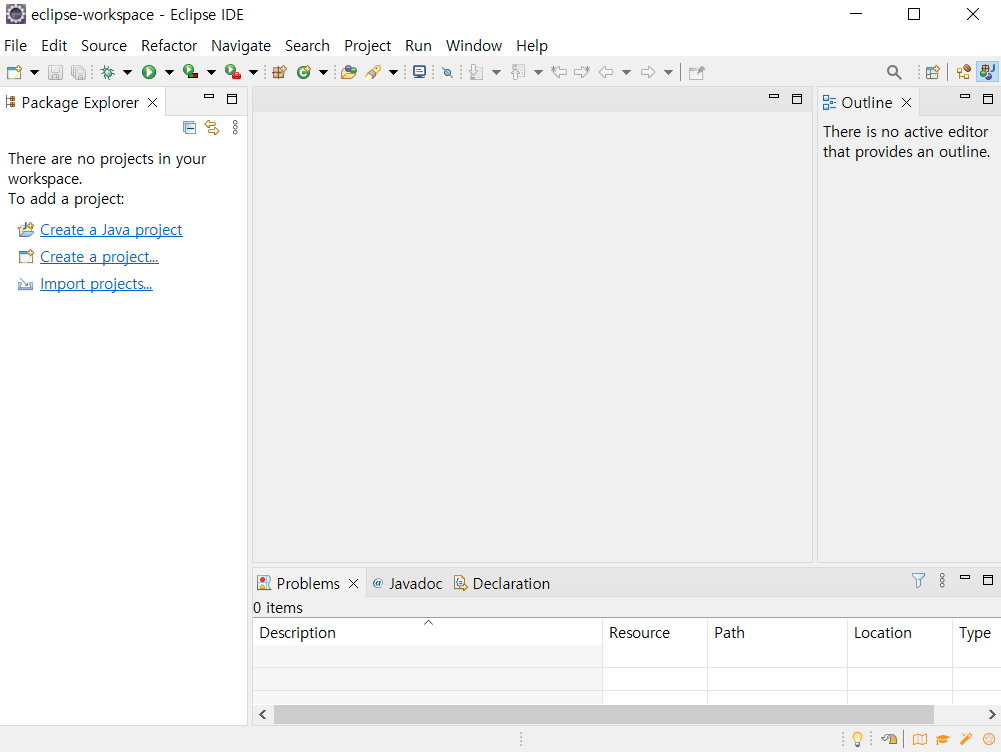This screenshot has height=752, width=1001.
Task: Click the Problems view filter funnel icon
Action: pos(919,580)
